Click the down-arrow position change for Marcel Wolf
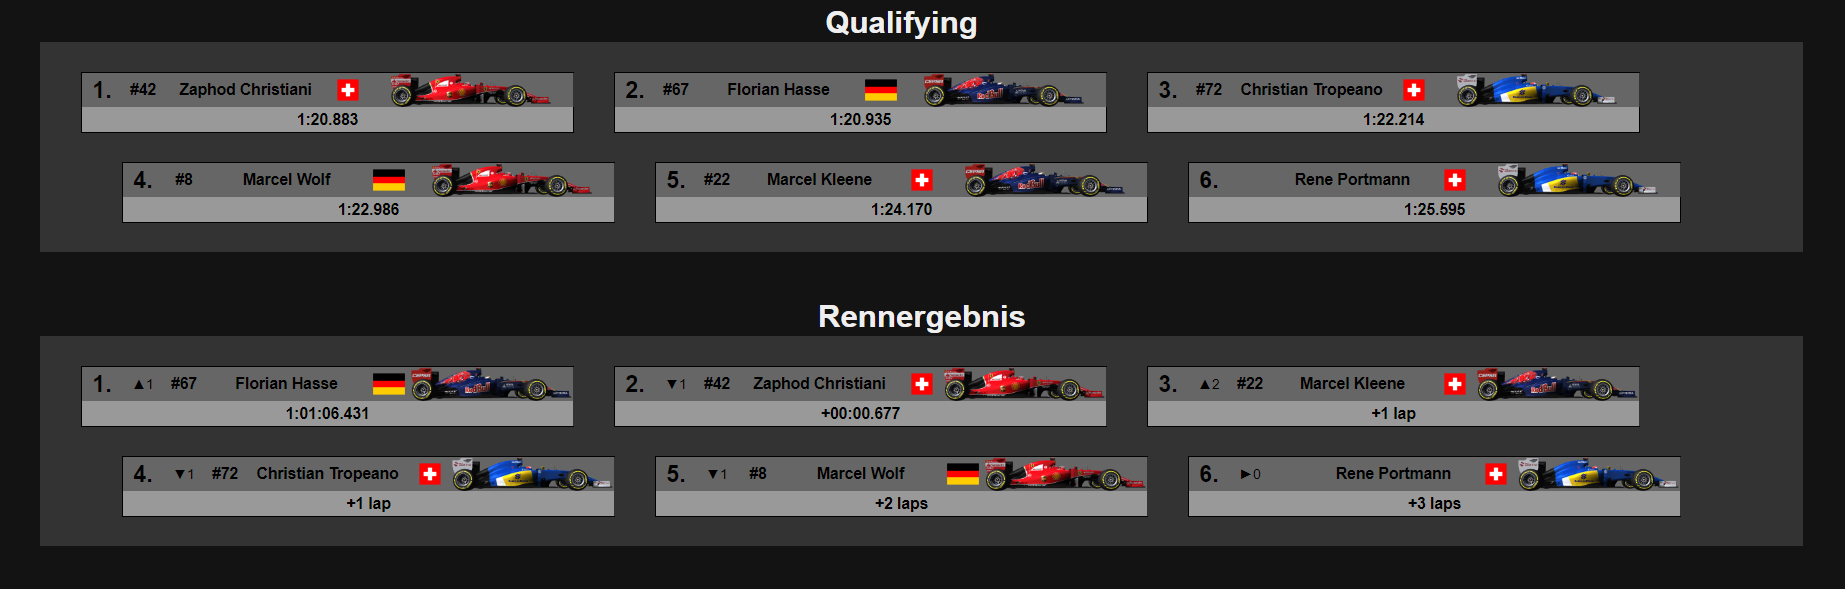Screen dimensions: 1845x589 click(x=717, y=474)
